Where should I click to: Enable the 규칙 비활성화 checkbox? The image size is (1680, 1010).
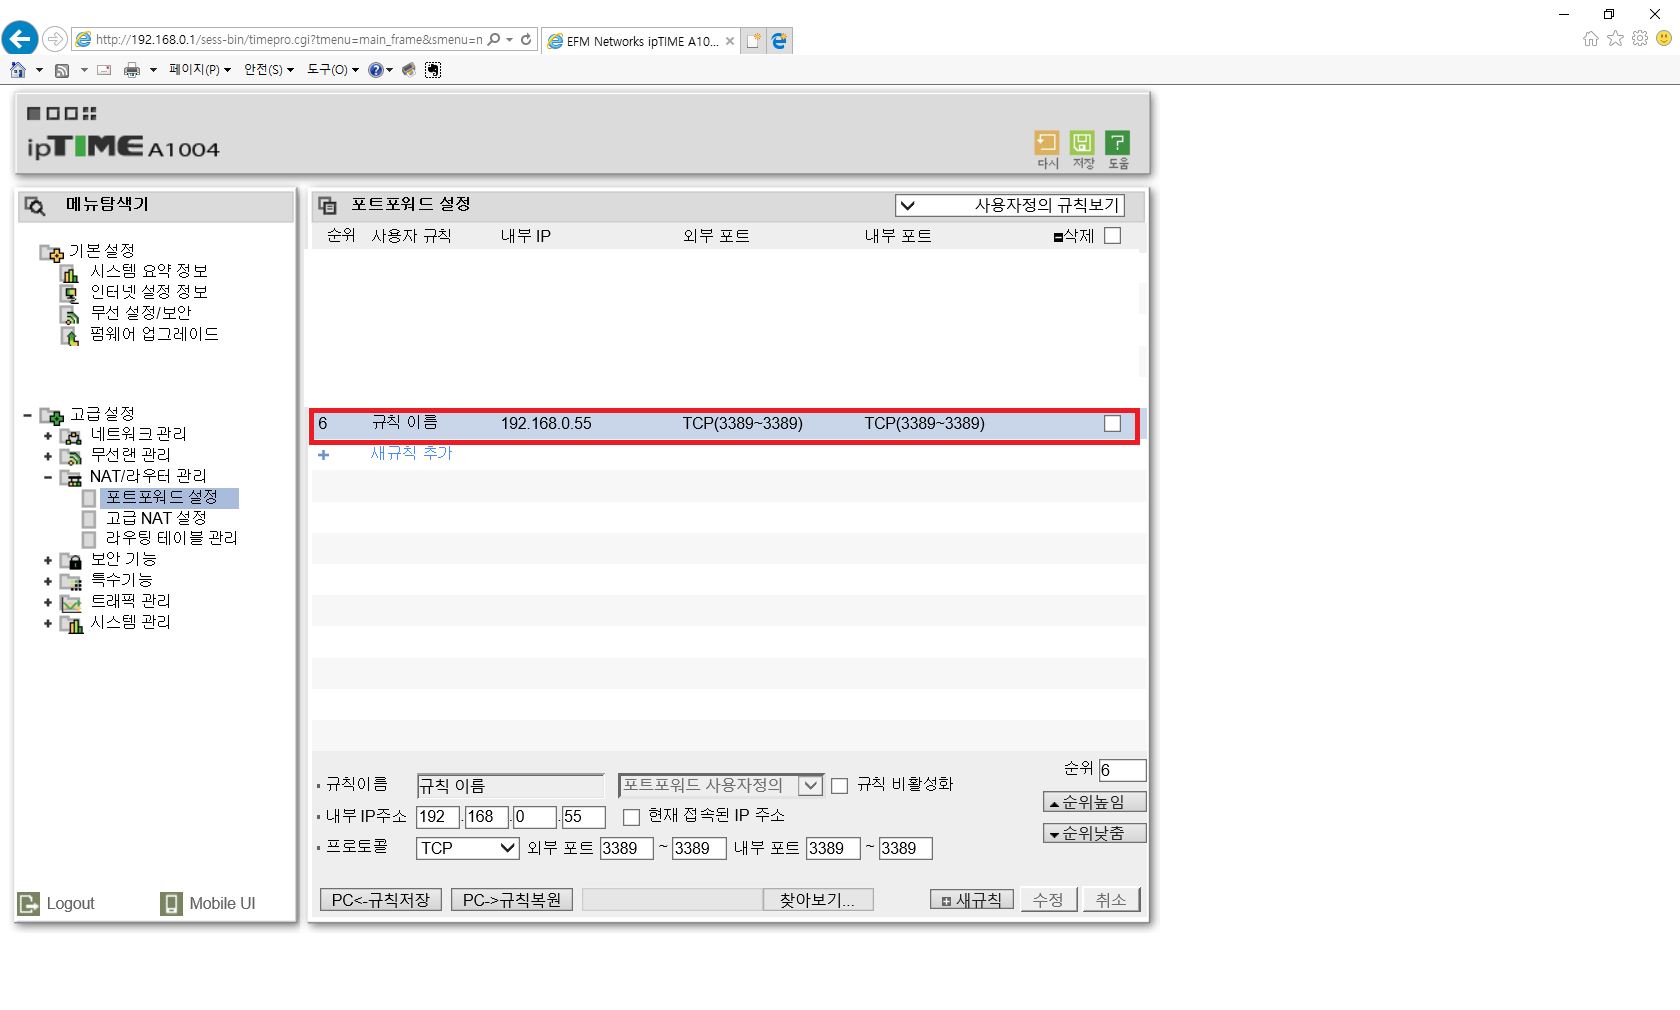[840, 785]
